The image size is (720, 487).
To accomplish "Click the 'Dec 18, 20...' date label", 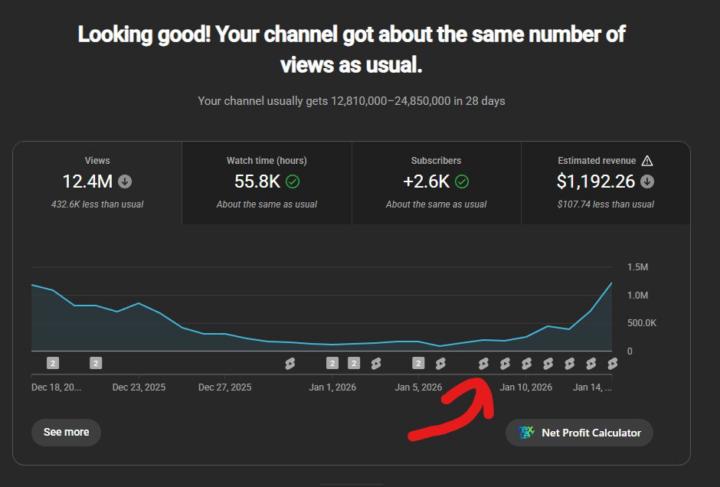I will point(56,387).
